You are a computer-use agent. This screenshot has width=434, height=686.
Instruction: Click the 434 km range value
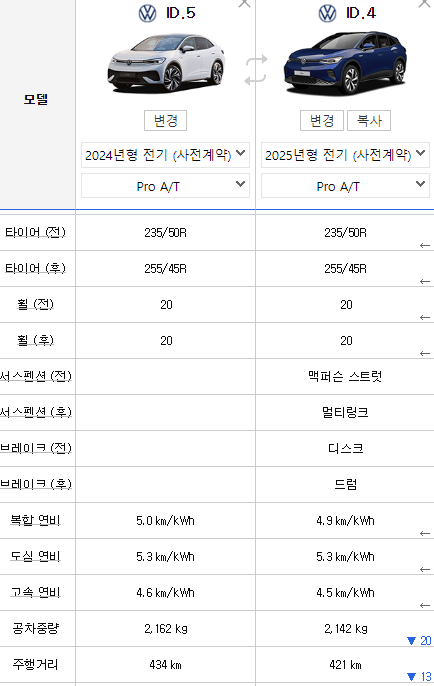(x=165, y=665)
